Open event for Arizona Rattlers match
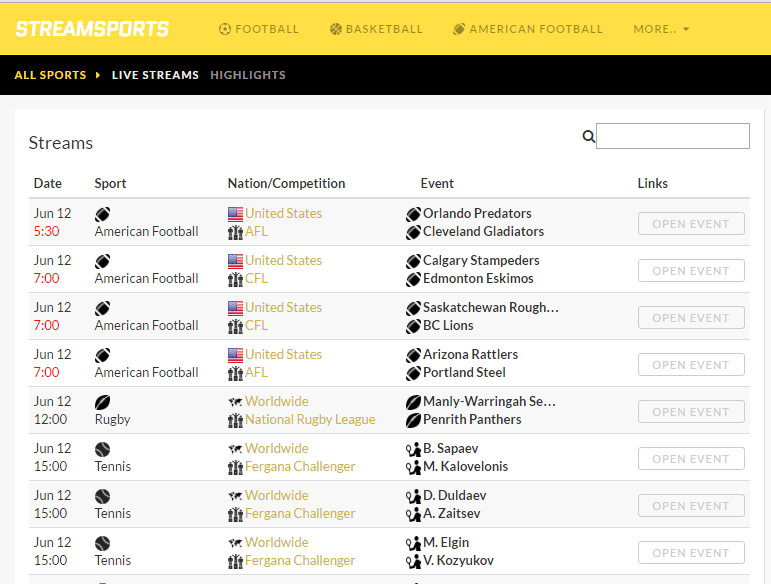771x584 pixels. click(691, 365)
